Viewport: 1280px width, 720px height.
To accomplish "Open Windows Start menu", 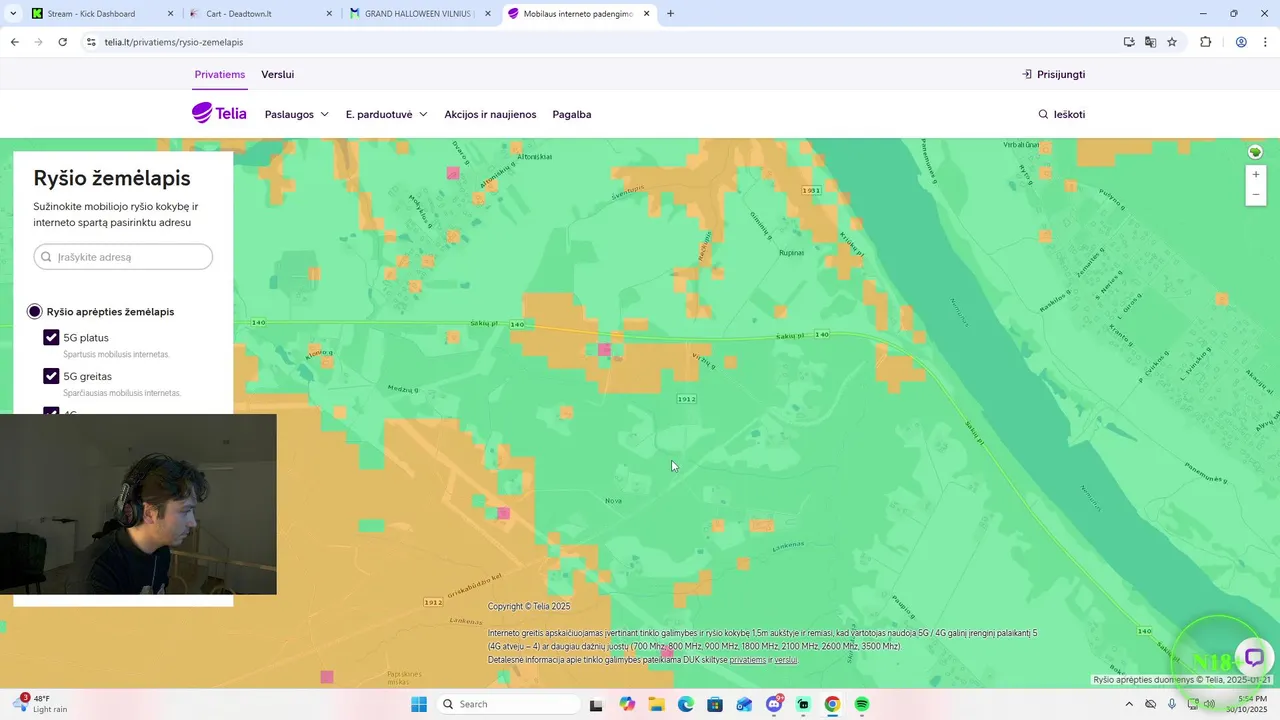I will (x=419, y=704).
